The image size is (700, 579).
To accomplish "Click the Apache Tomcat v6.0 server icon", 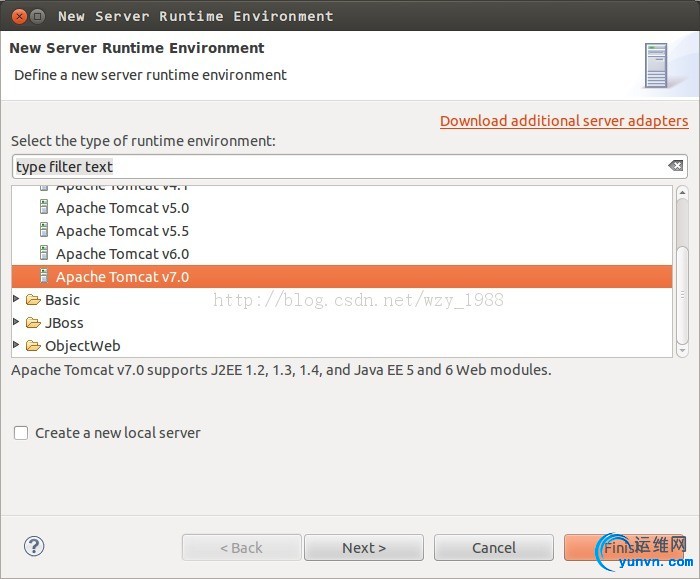I will (44, 253).
